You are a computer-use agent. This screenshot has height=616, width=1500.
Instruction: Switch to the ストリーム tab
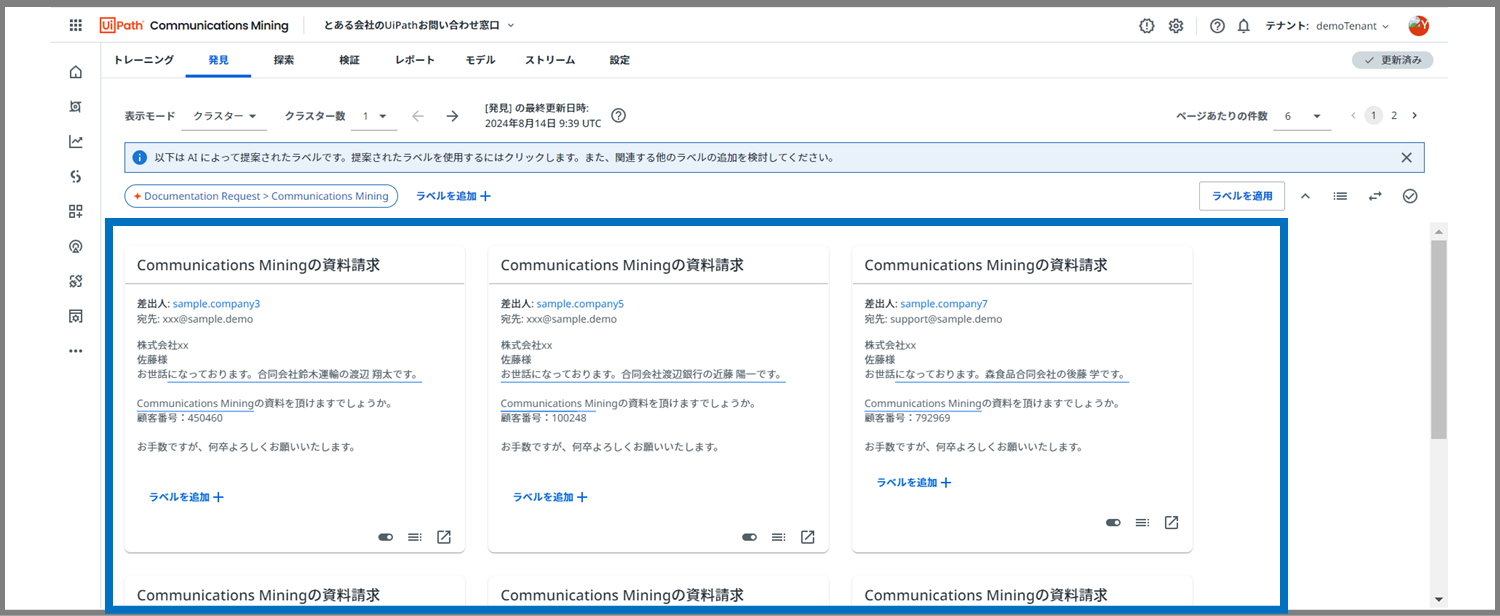click(x=550, y=60)
